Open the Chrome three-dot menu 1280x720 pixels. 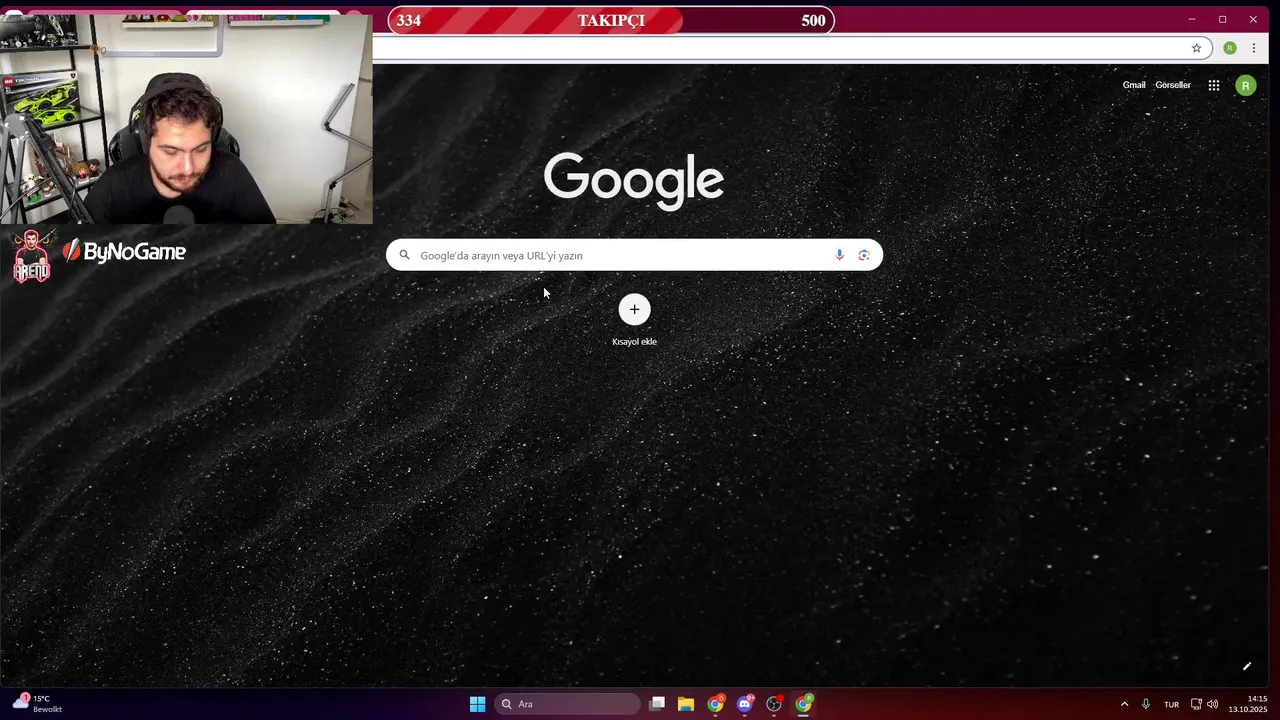coord(1254,48)
